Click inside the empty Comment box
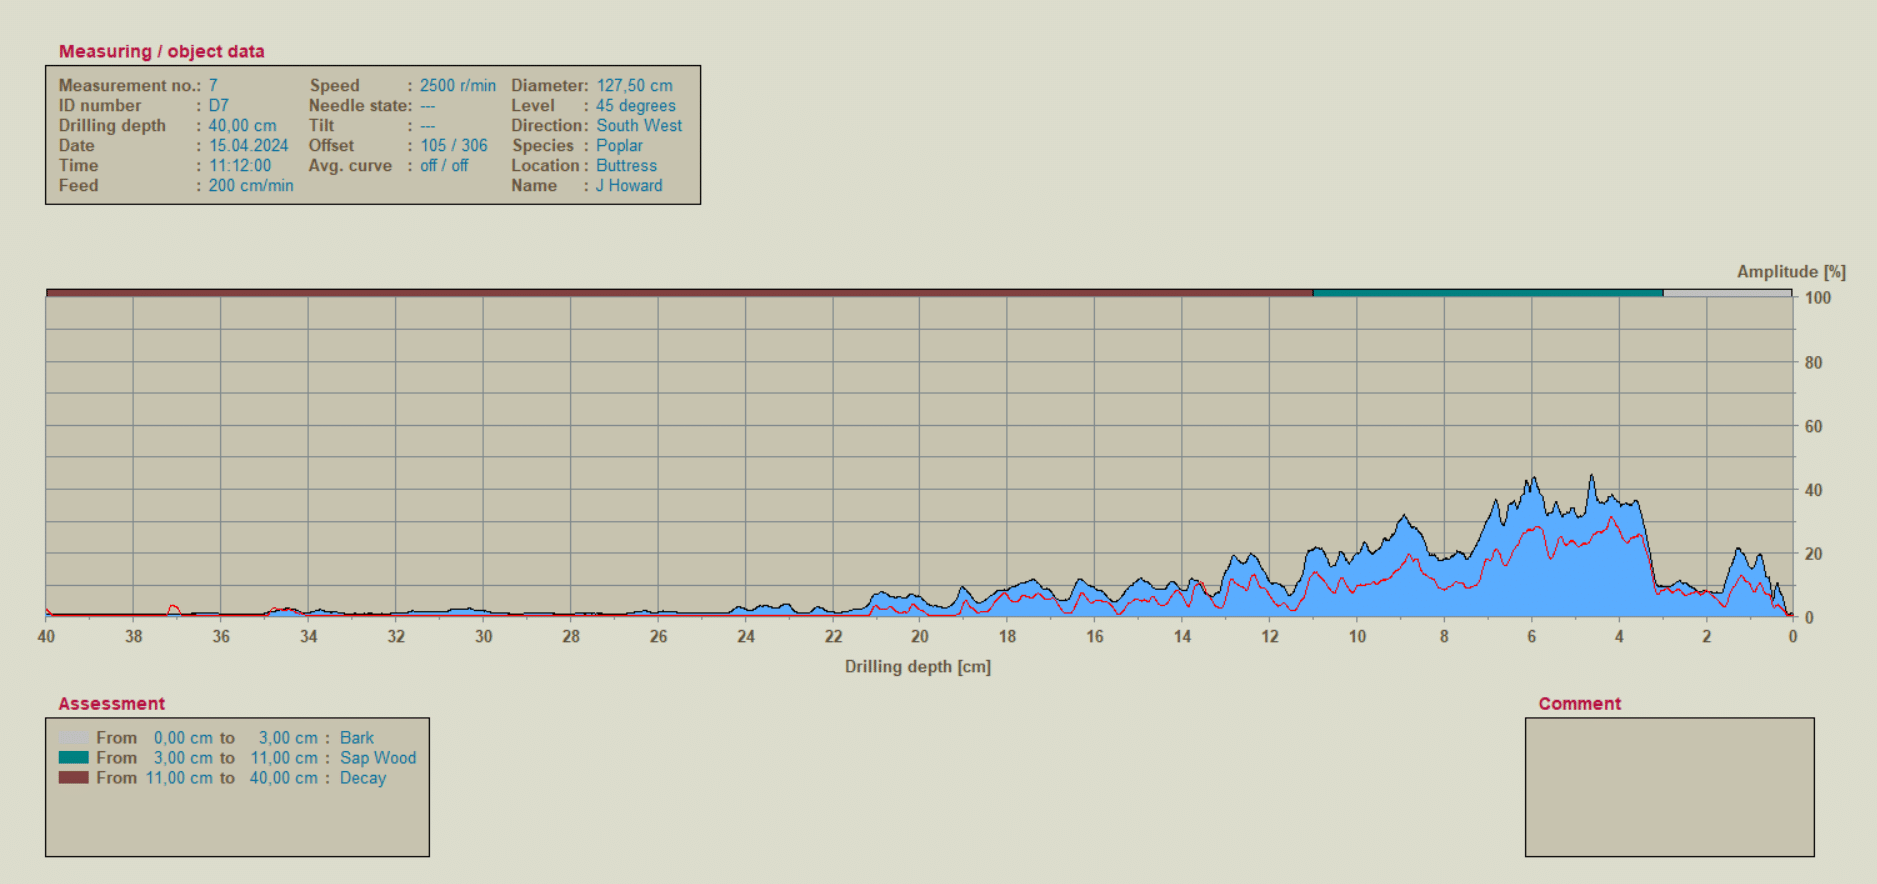 1669,786
